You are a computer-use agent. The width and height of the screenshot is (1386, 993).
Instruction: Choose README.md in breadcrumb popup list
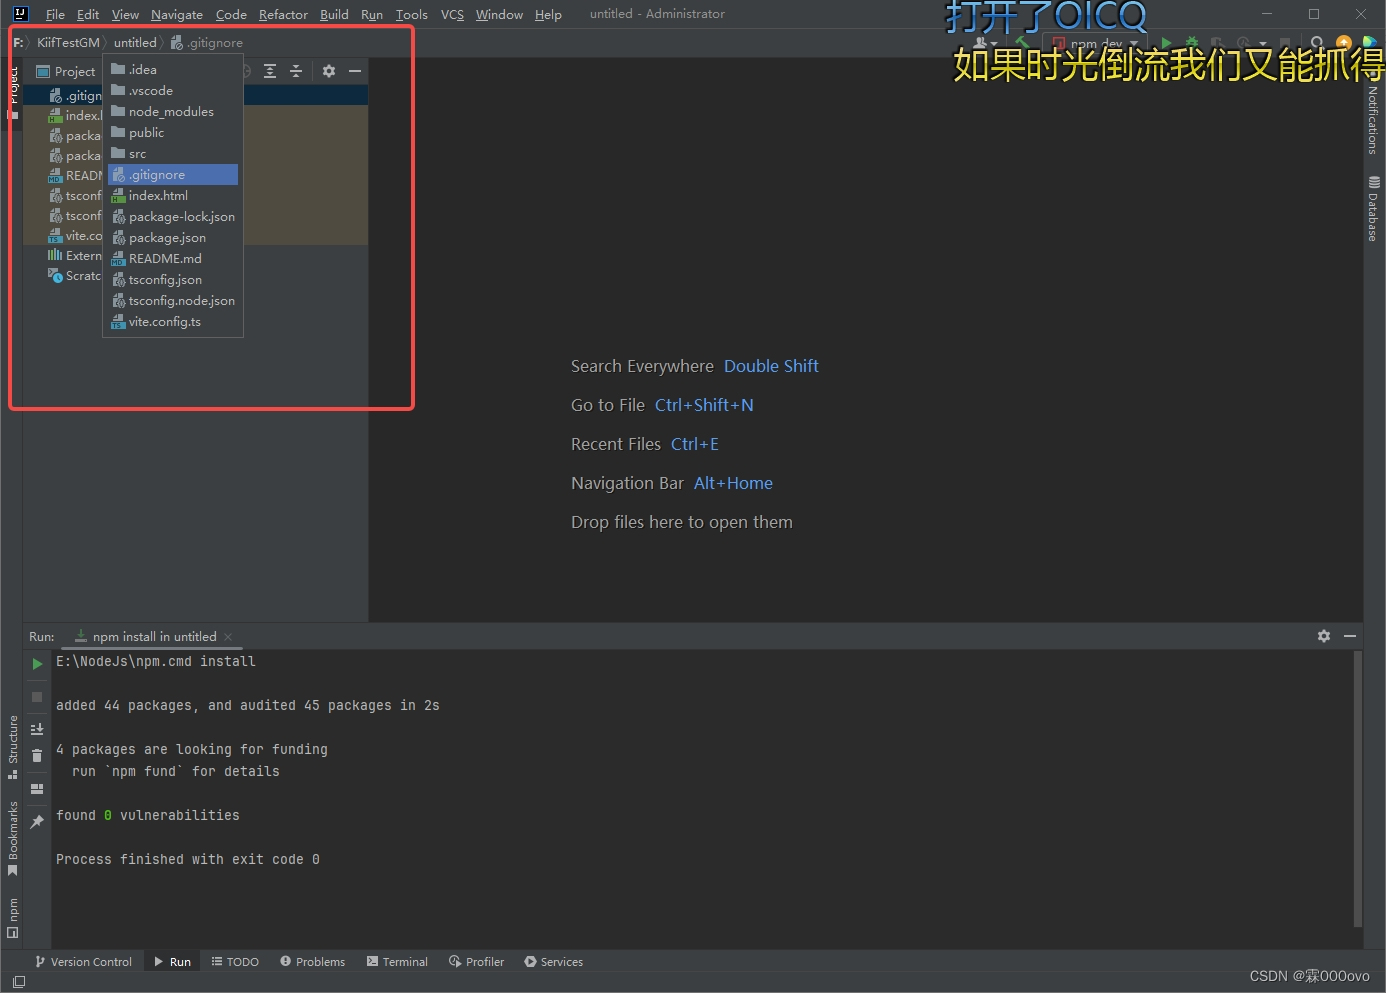[173, 259]
